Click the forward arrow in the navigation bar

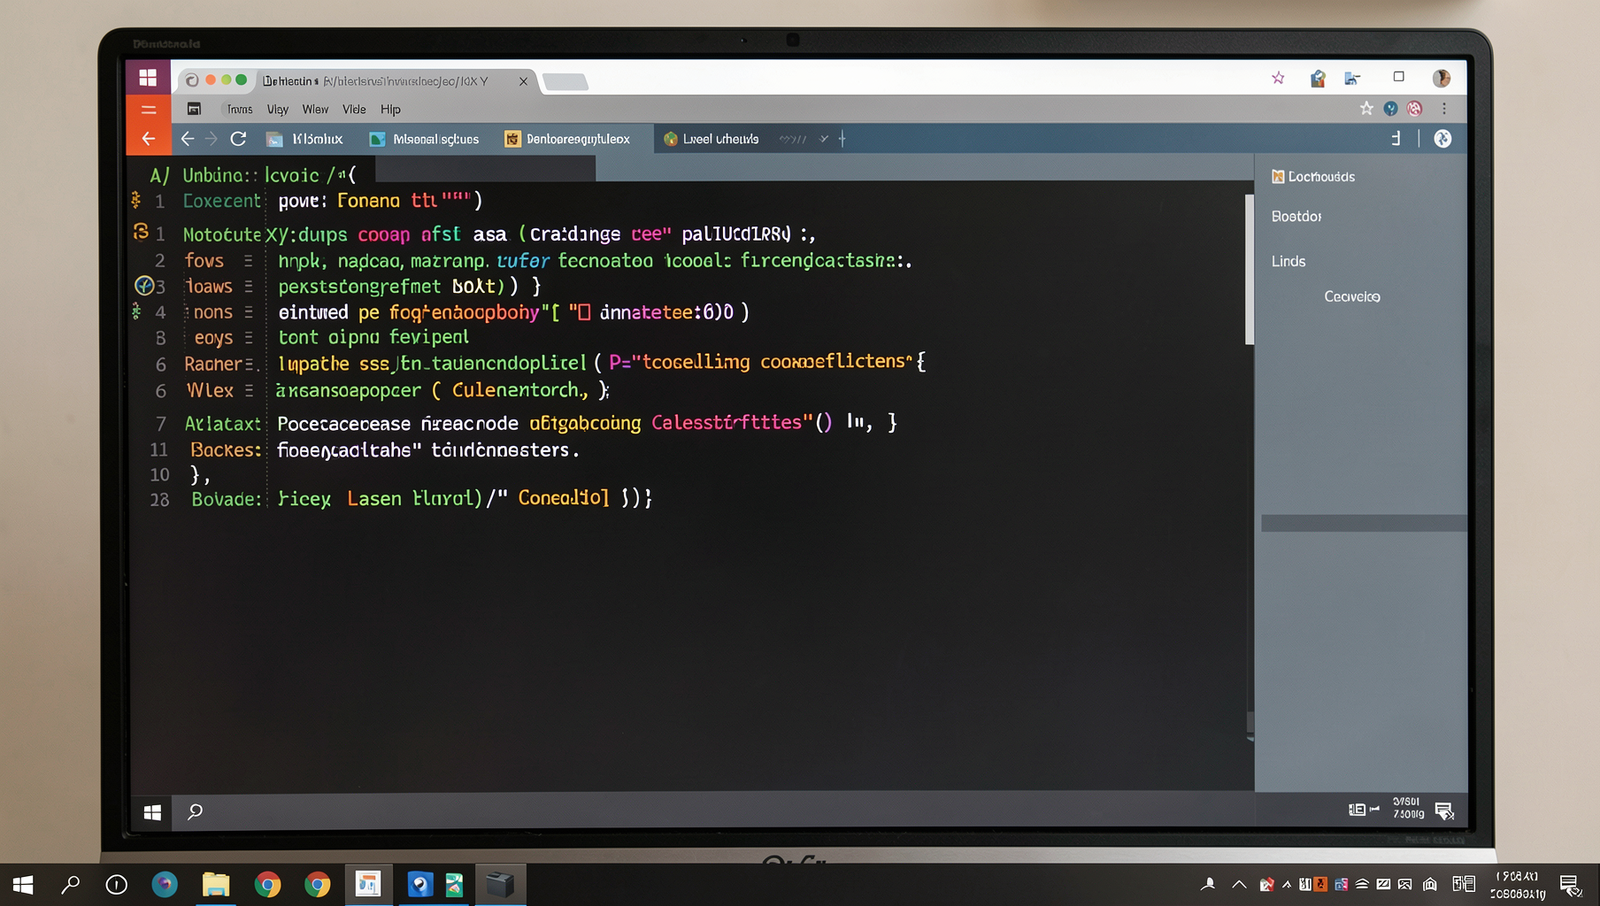(x=211, y=139)
